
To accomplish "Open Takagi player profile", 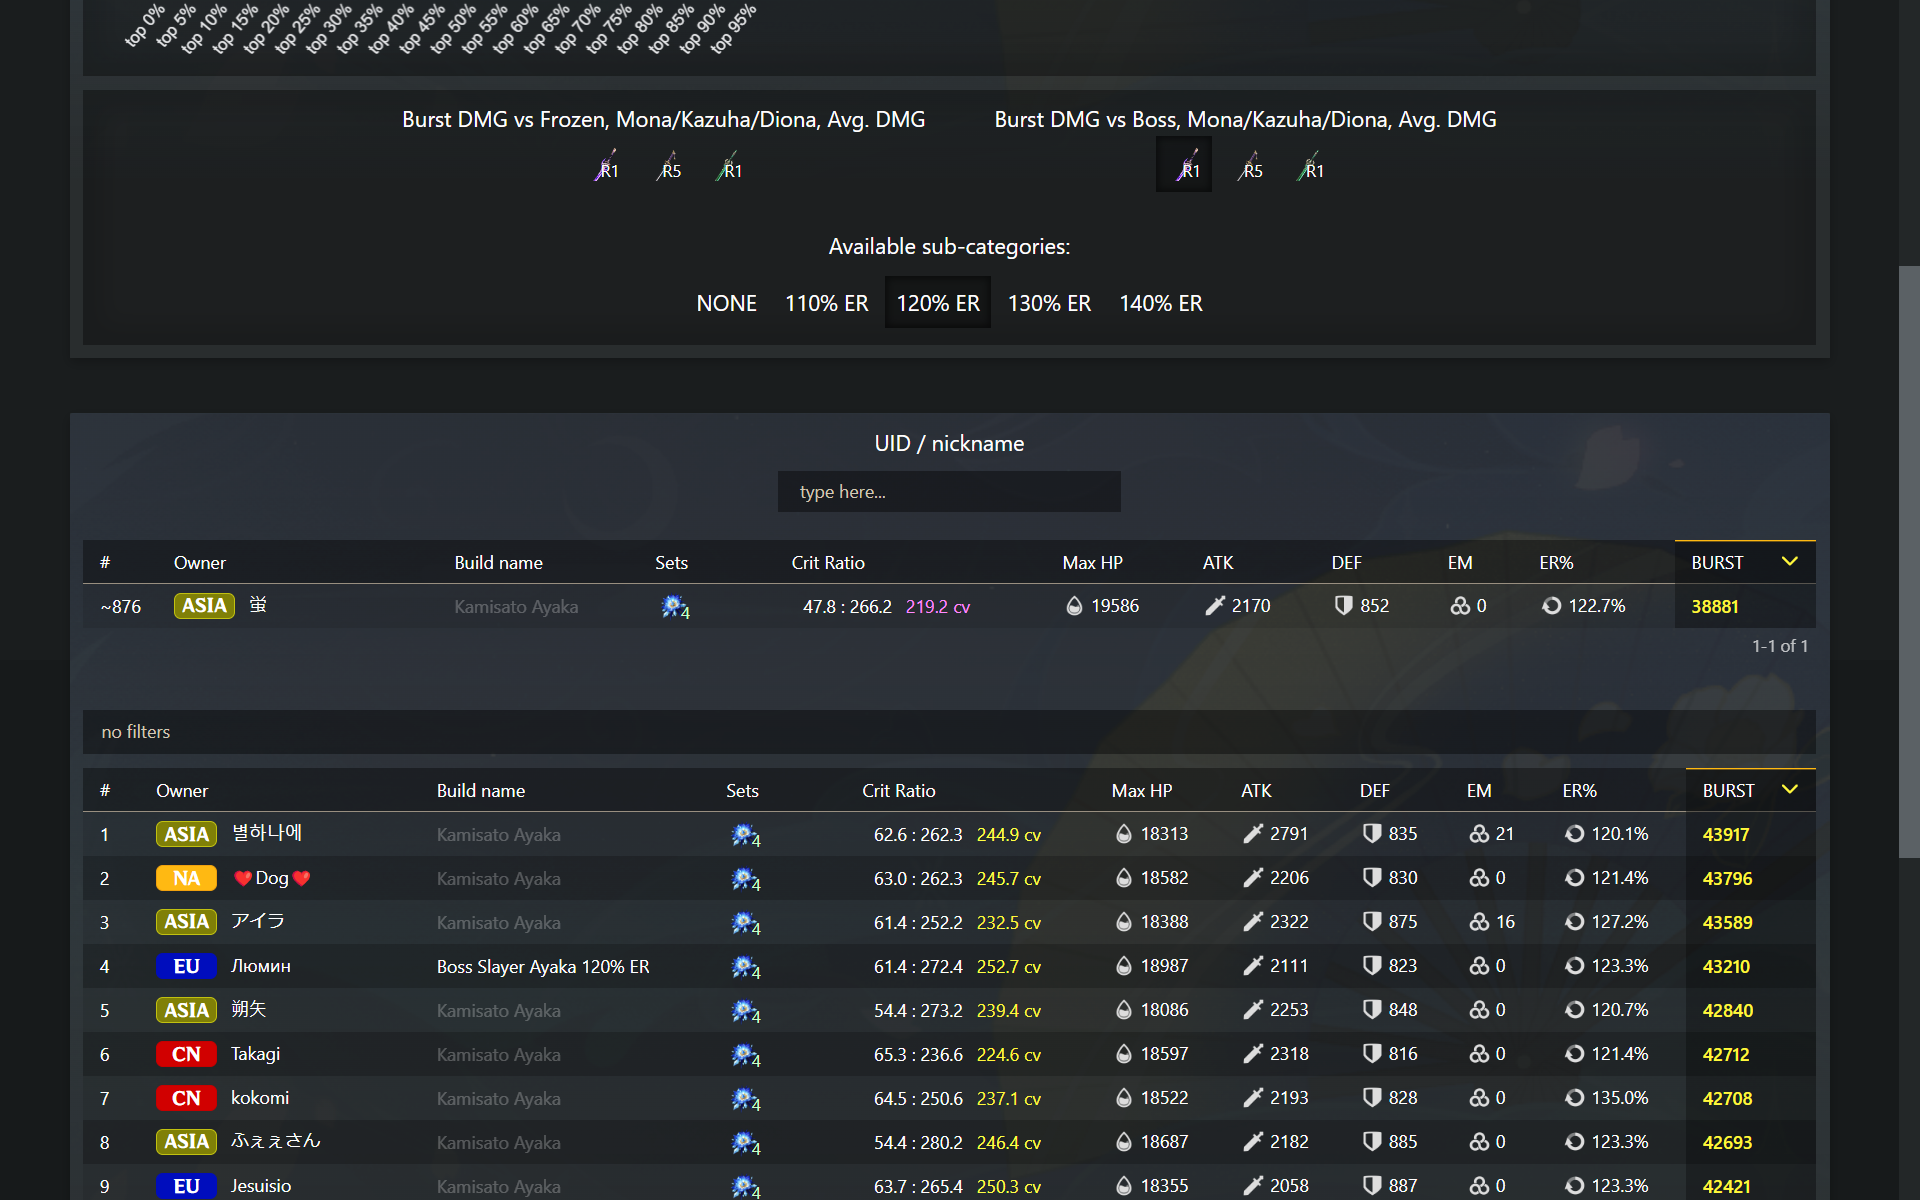I will click(256, 1054).
